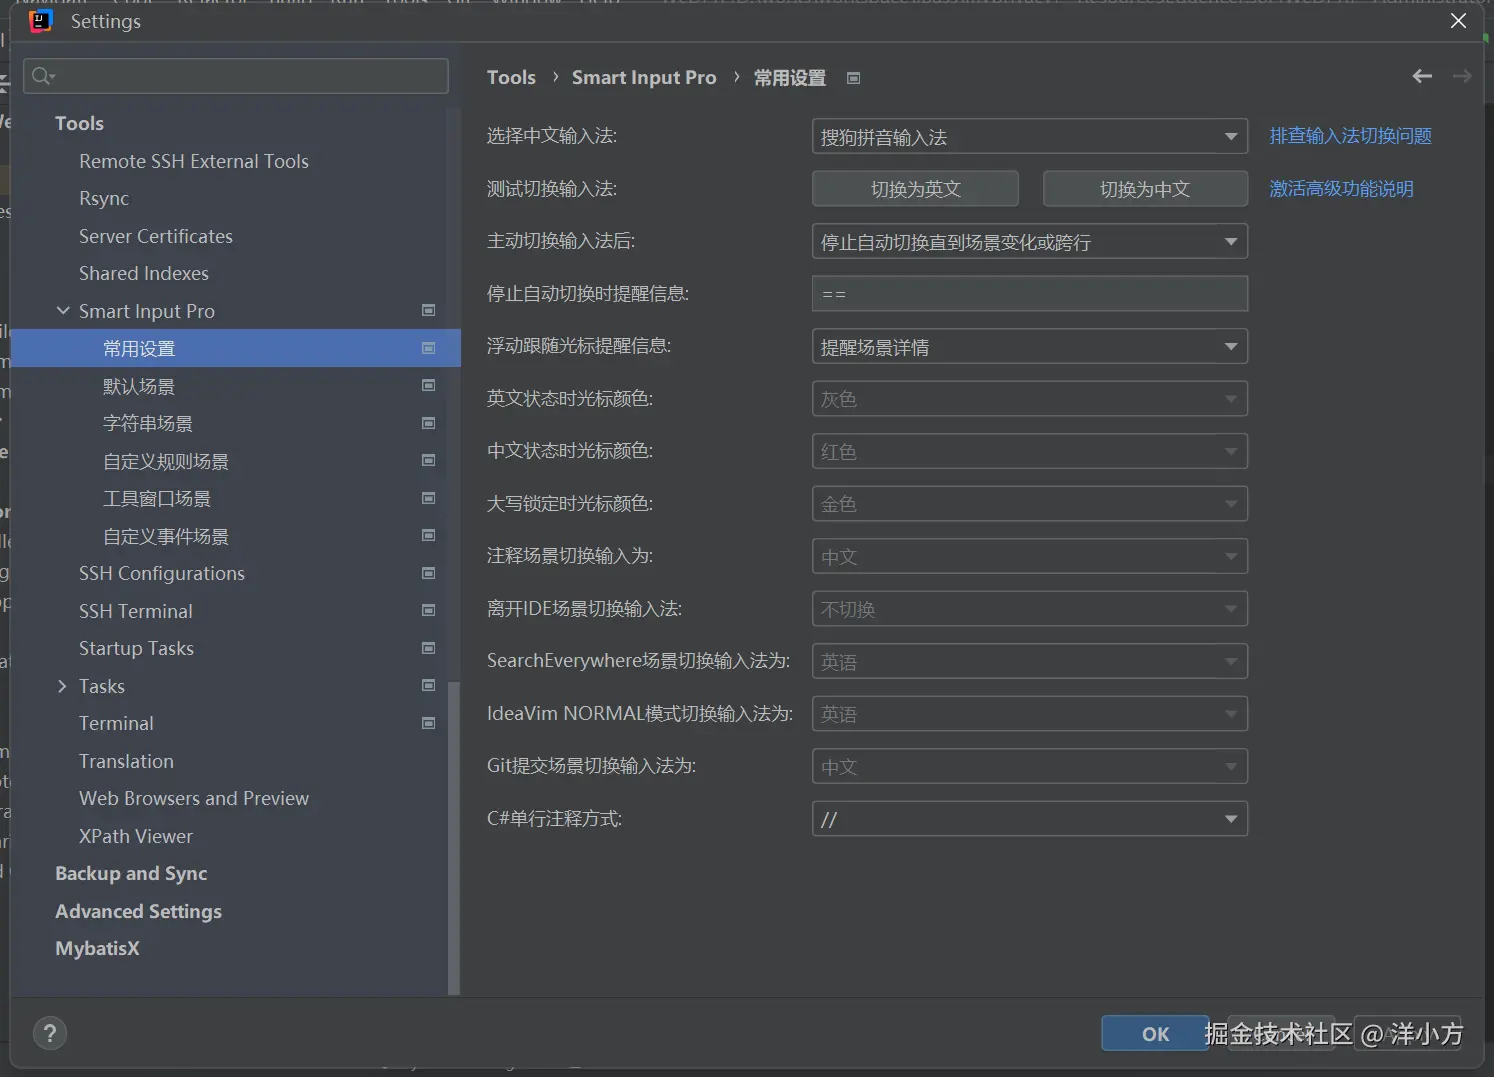Viewport: 1494px width, 1077px height.
Task: Click the project-level icon beside 默认场景
Action: pyautogui.click(x=428, y=386)
